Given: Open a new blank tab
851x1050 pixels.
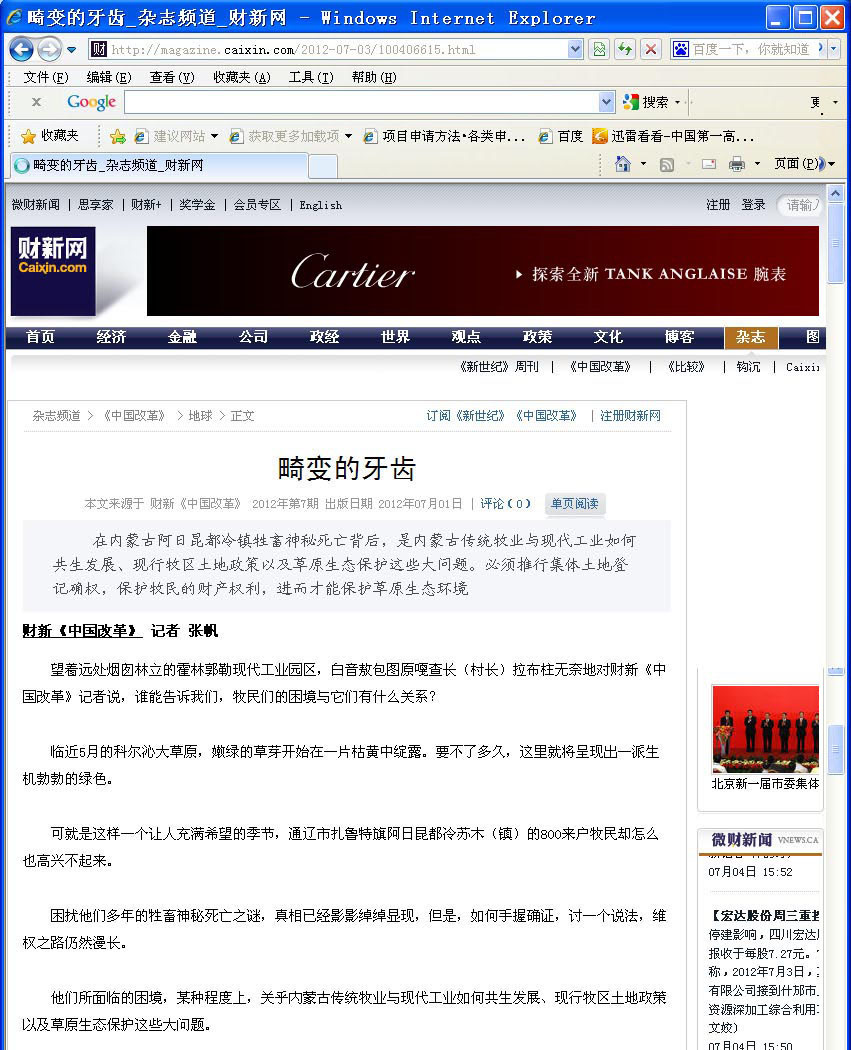Looking at the screenshot, I should (323, 166).
